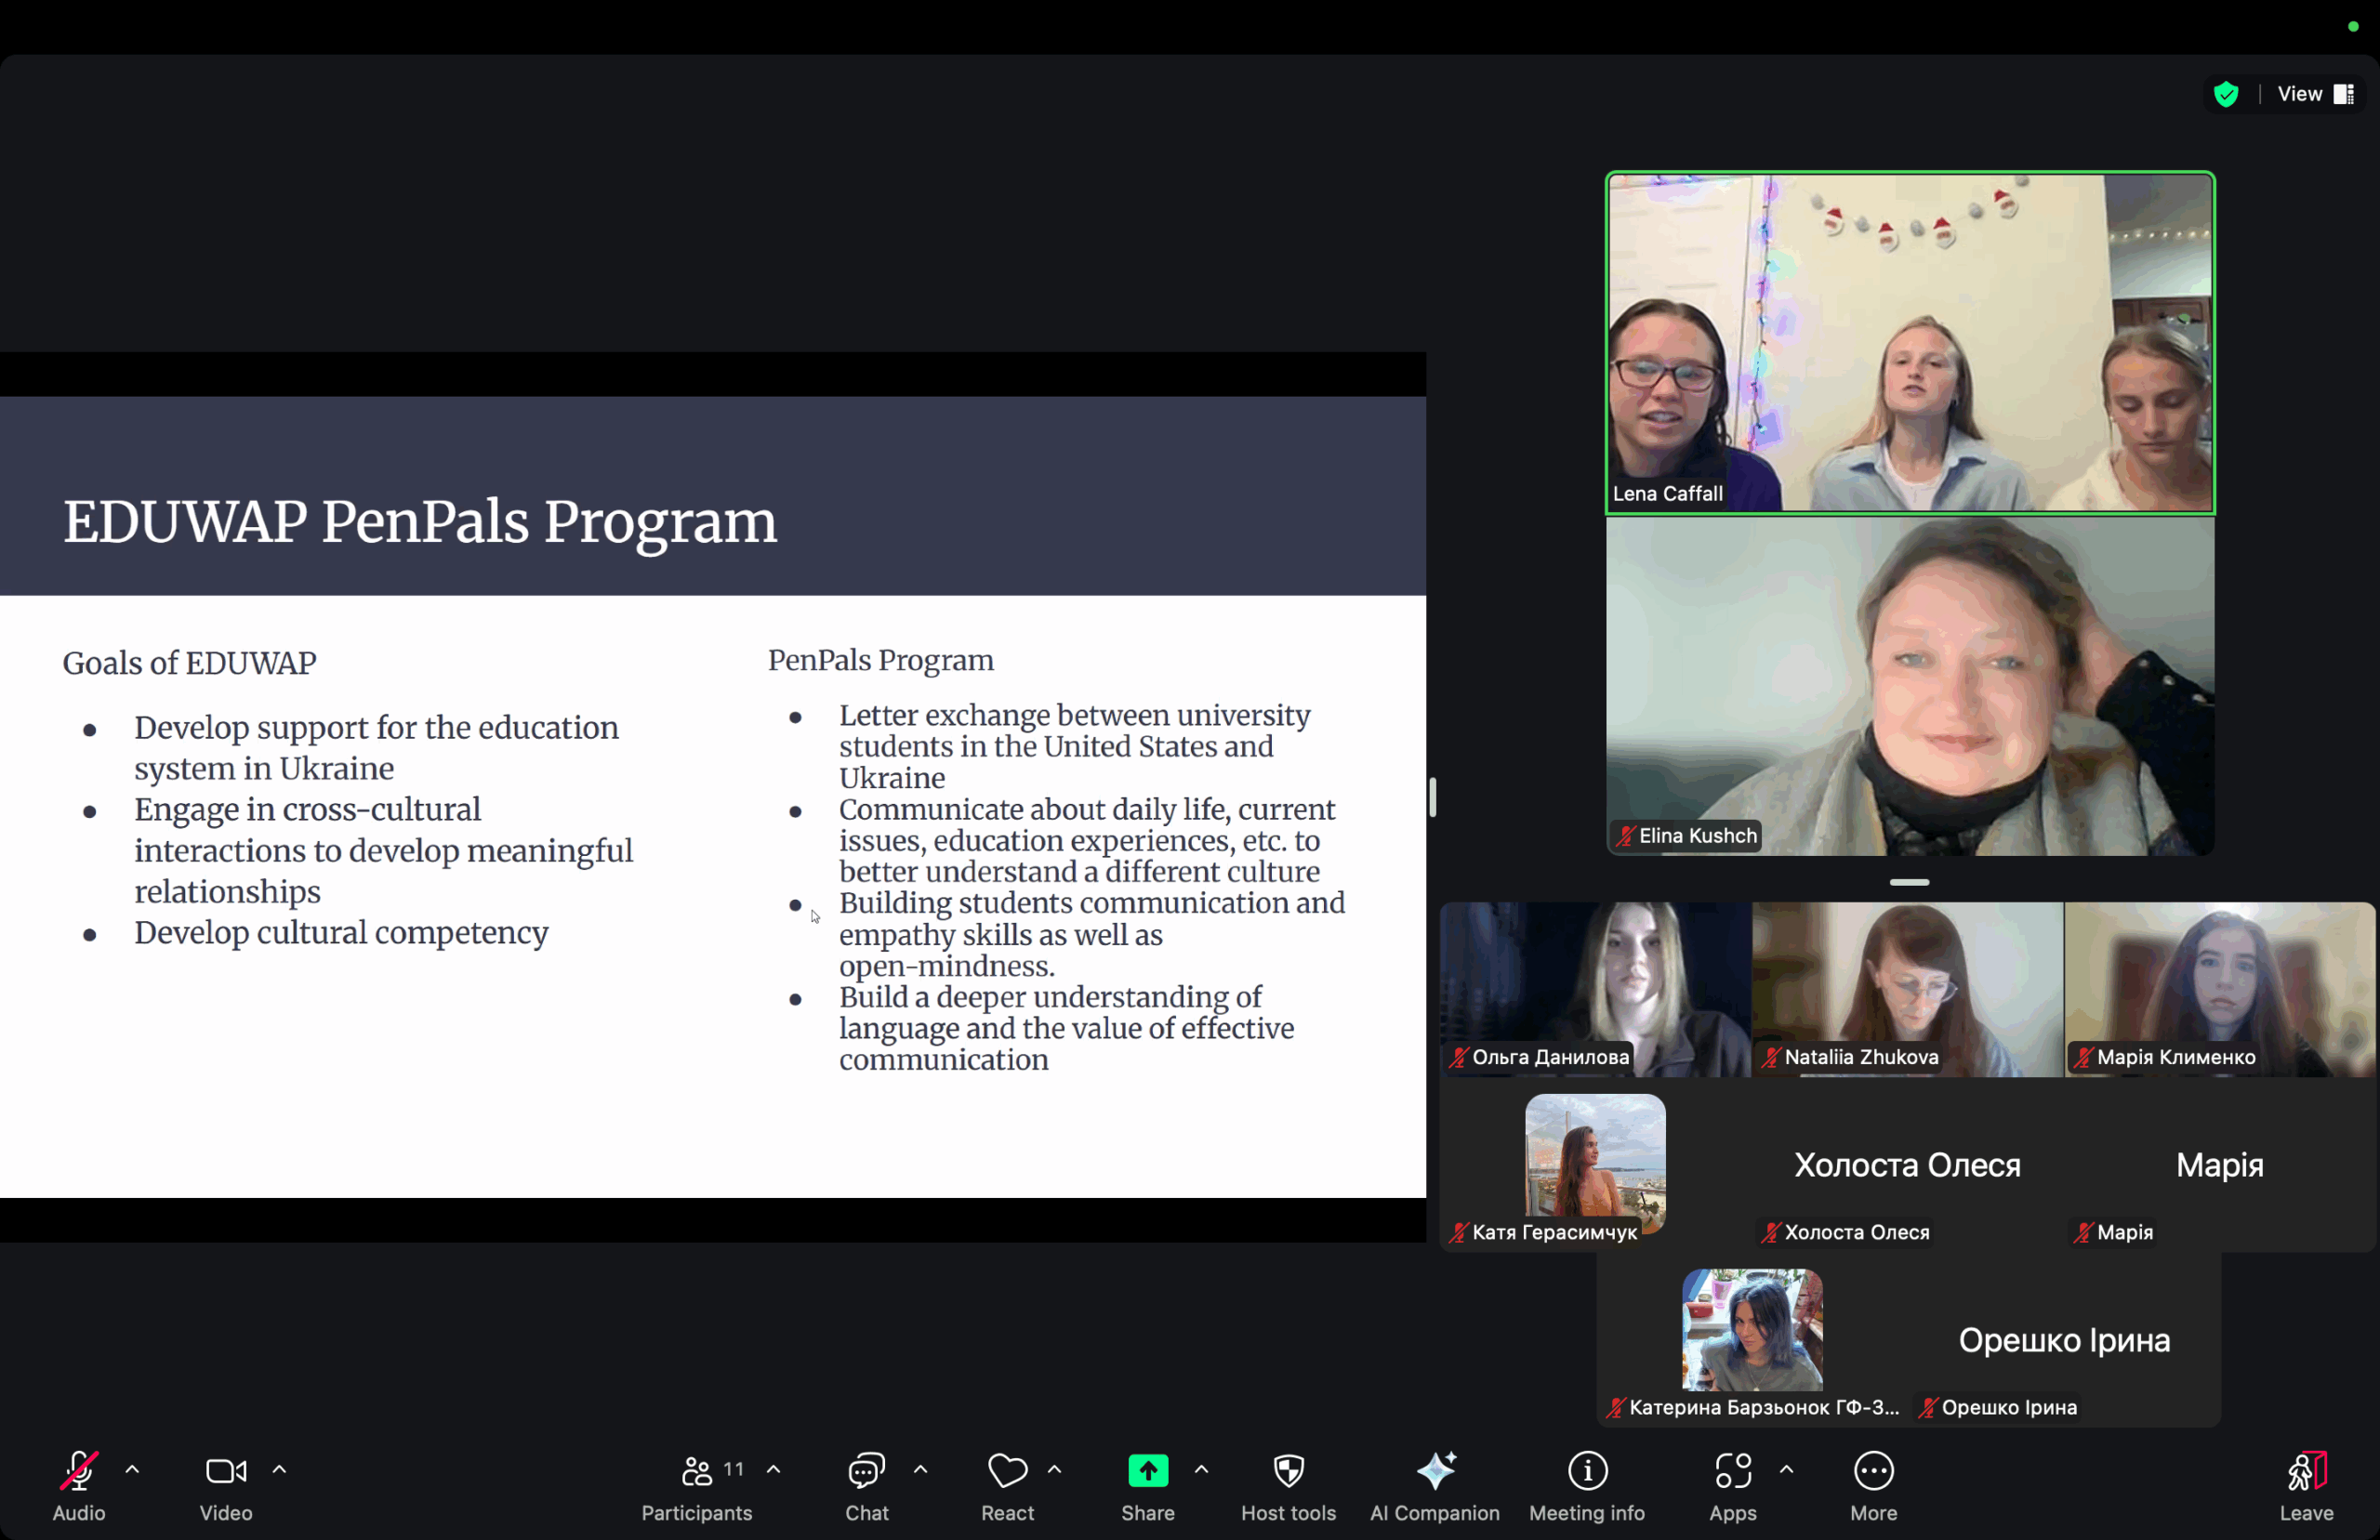Screen dimensions: 2380x1540
Task: Expand share options arrow beside Share
Action: tap(1201, 1469)
